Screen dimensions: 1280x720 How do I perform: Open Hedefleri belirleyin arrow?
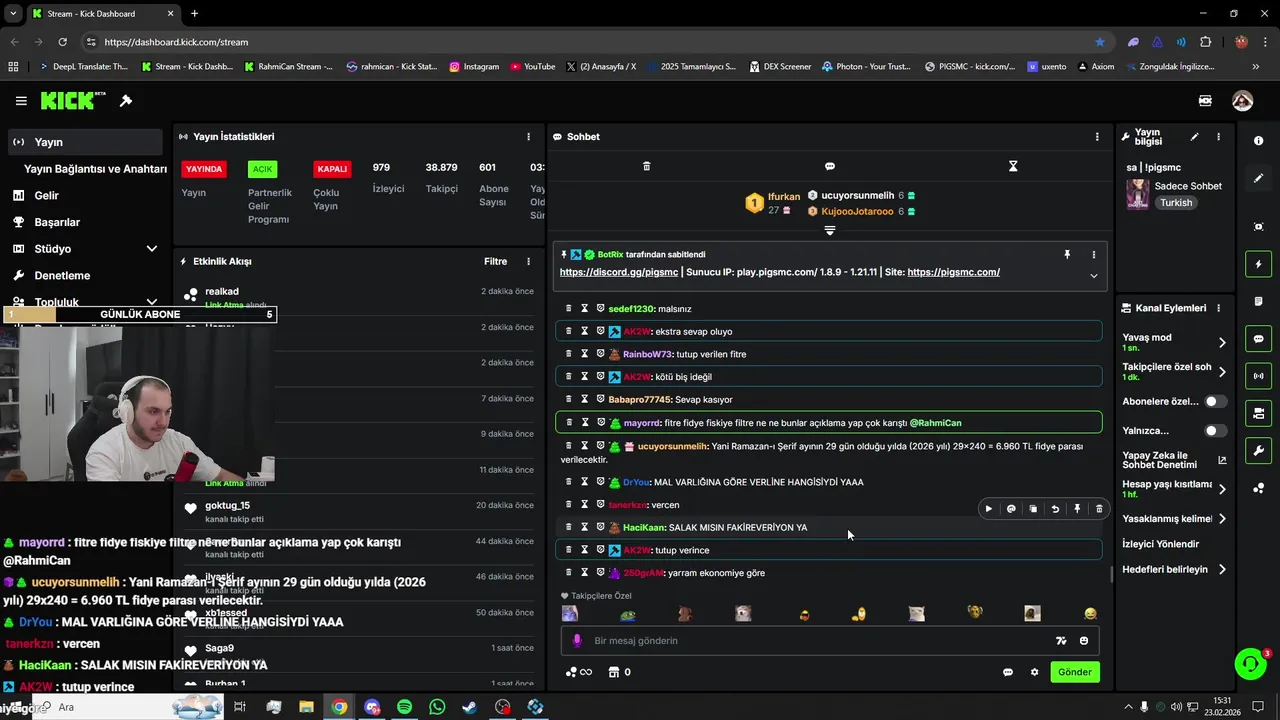coord(1222,570)
